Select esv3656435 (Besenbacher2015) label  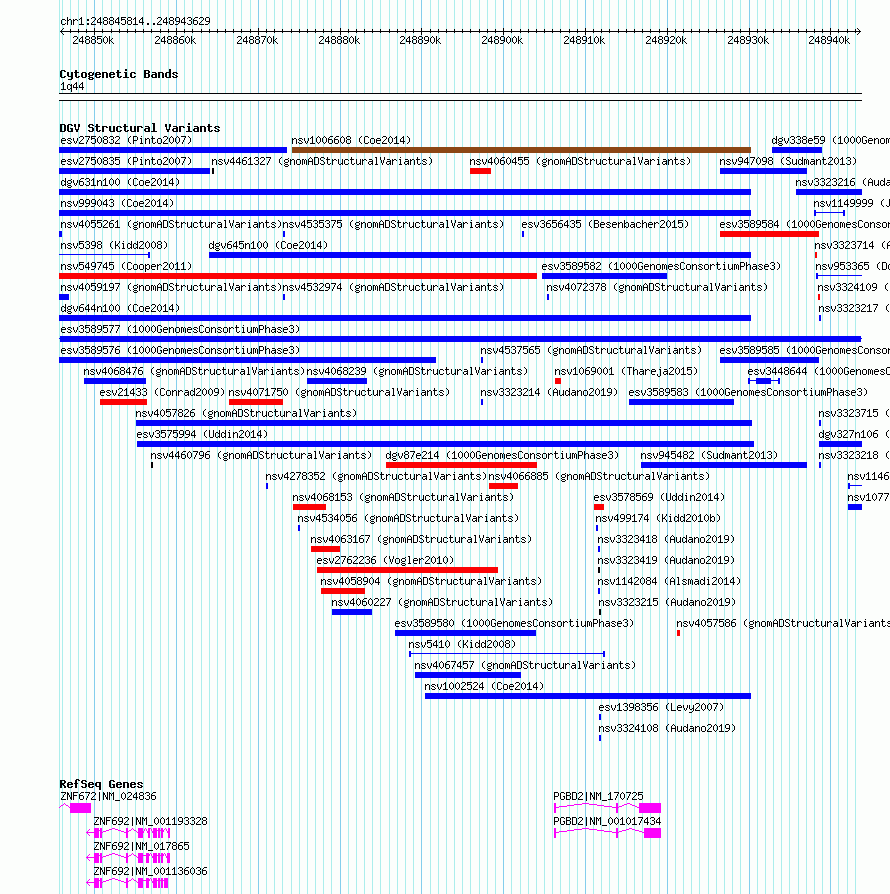tap(605, 225)
